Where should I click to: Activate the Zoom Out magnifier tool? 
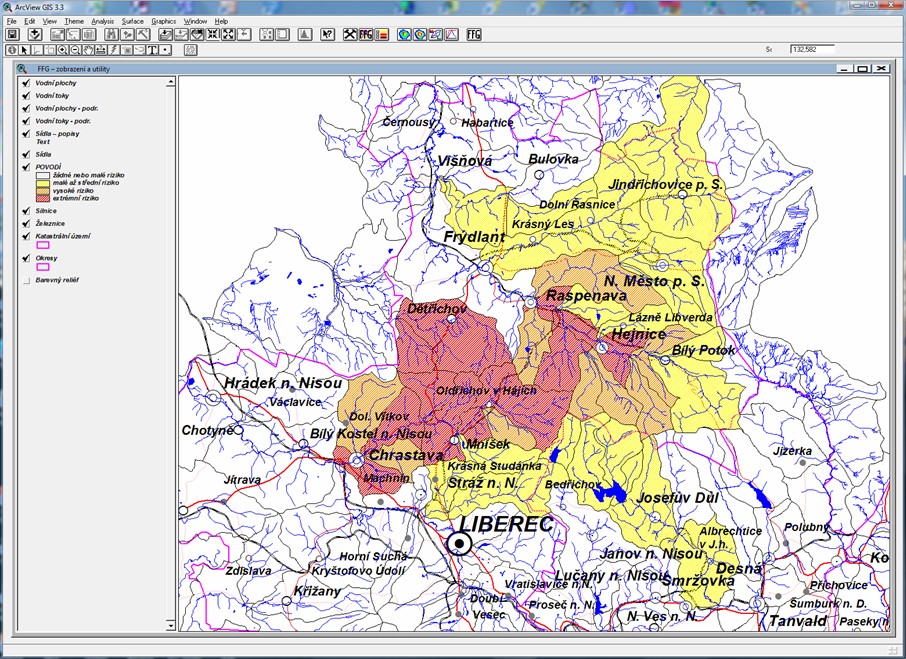(x=75, y=49)
